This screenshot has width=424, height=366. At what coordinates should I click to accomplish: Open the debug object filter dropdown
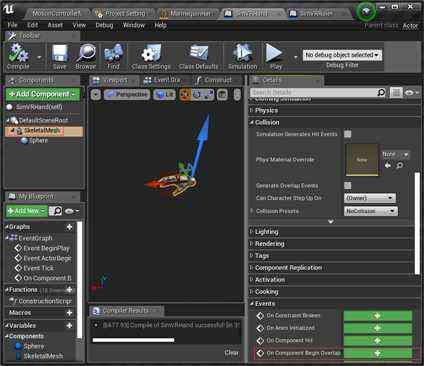[x=342, y=55]
